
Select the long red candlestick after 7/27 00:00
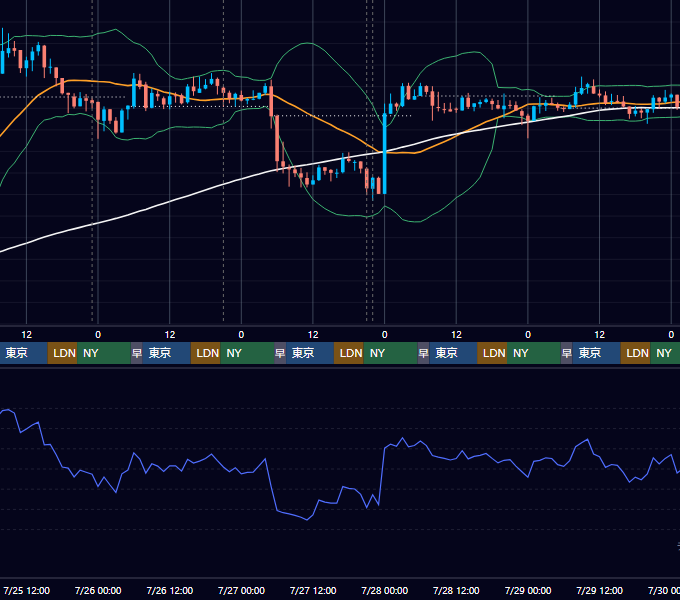[x=277, y=139]
